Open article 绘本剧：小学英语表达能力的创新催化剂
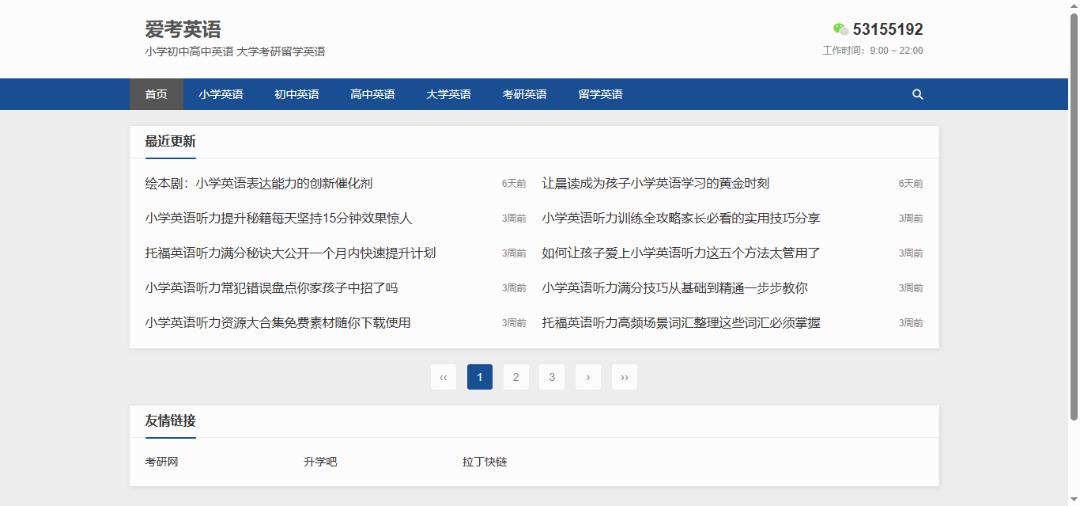 [259, 184]
